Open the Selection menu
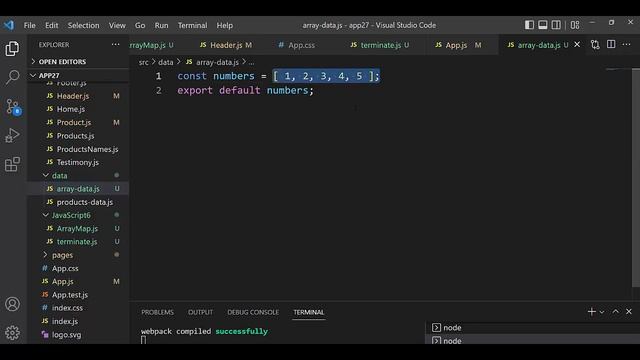 click(83, 25)
